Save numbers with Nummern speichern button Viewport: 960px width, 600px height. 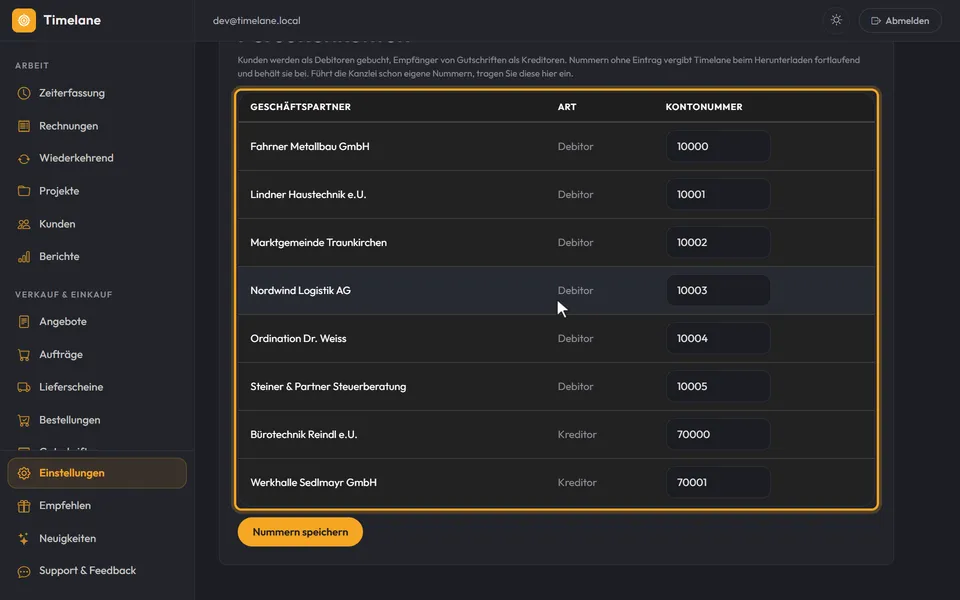pos(300,532)
